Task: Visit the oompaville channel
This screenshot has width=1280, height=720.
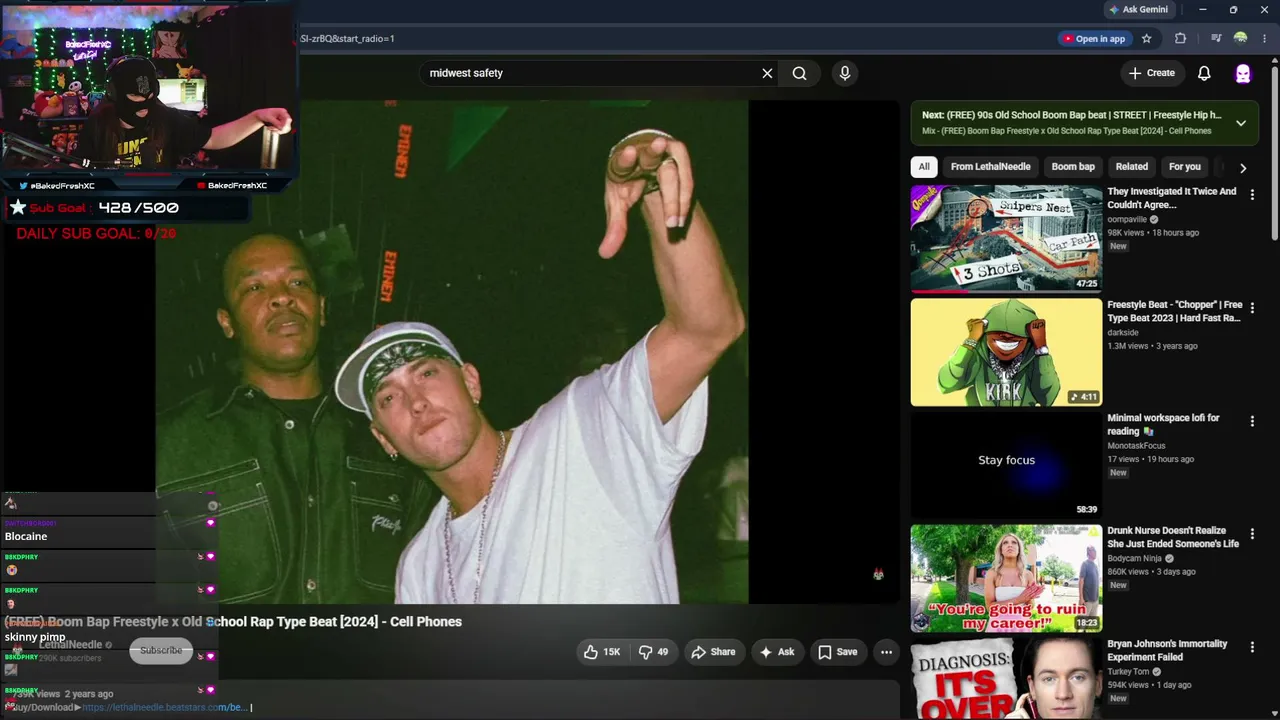Action: (1127, 220)
